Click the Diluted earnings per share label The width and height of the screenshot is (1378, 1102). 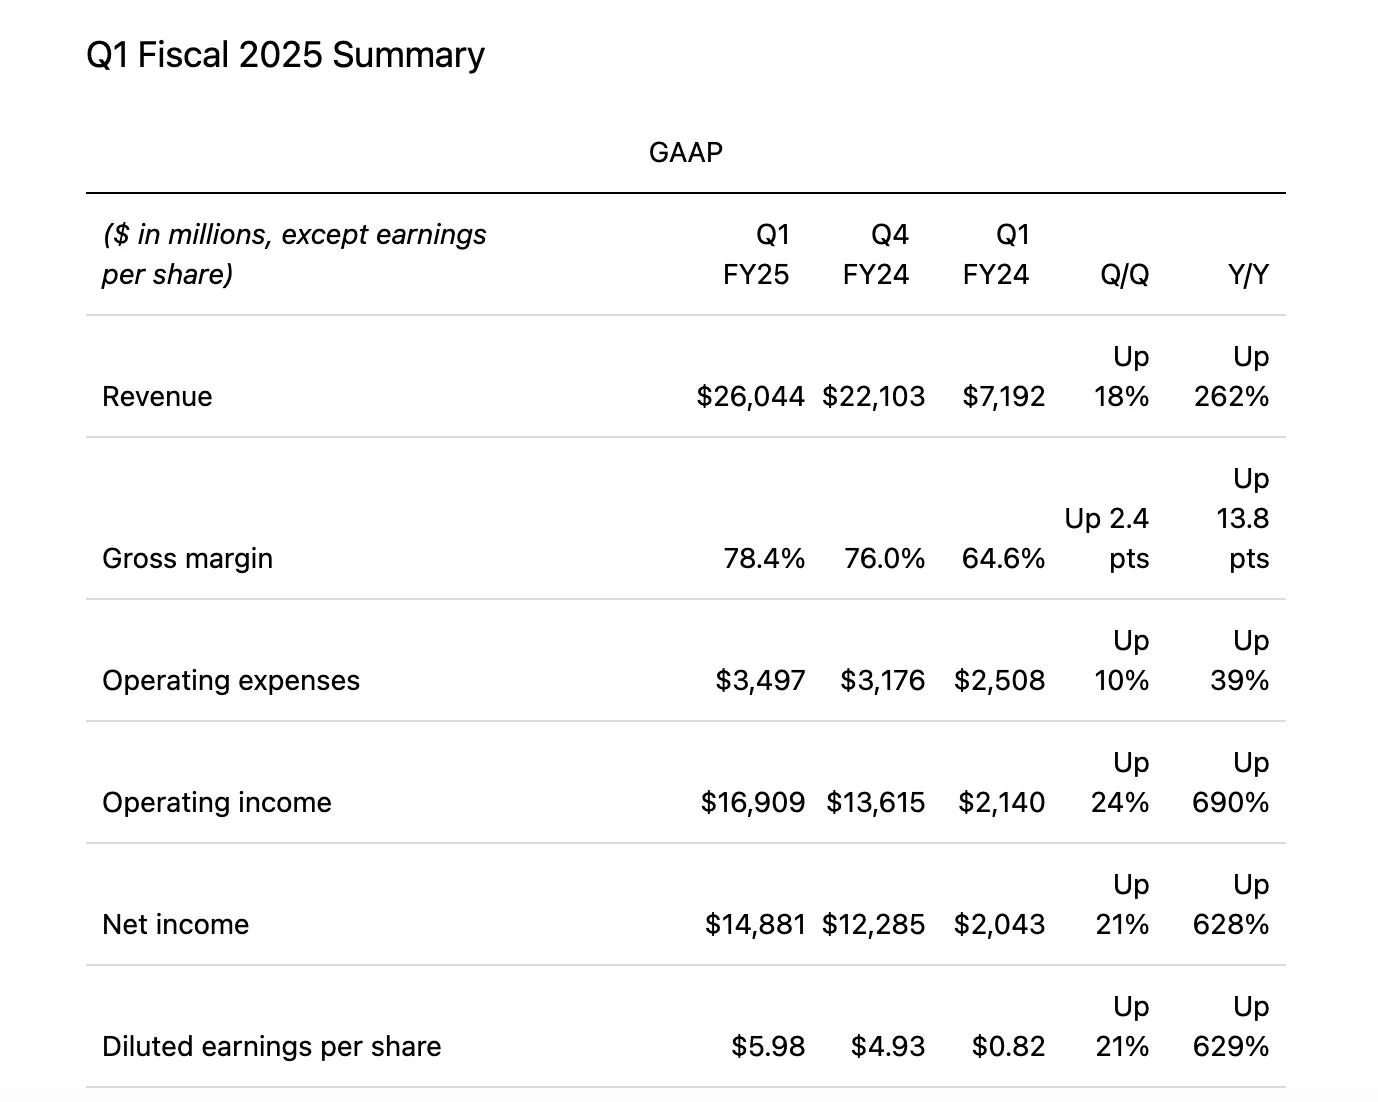(x=271, y=1047)
